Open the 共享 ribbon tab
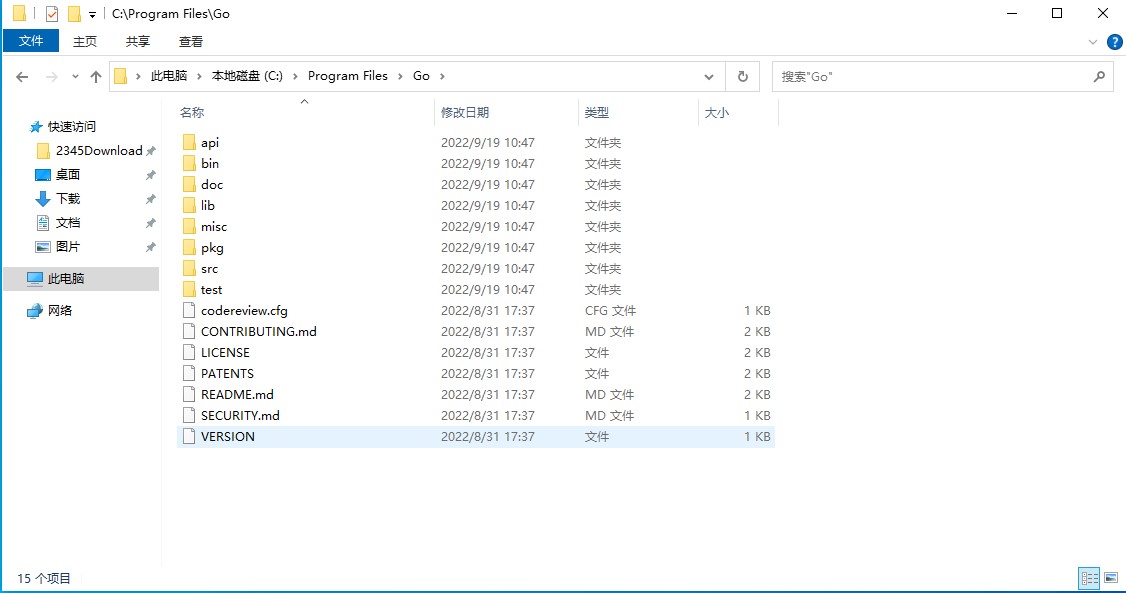This screenshot has width=1126, height=593. click(x=138, y=42)
